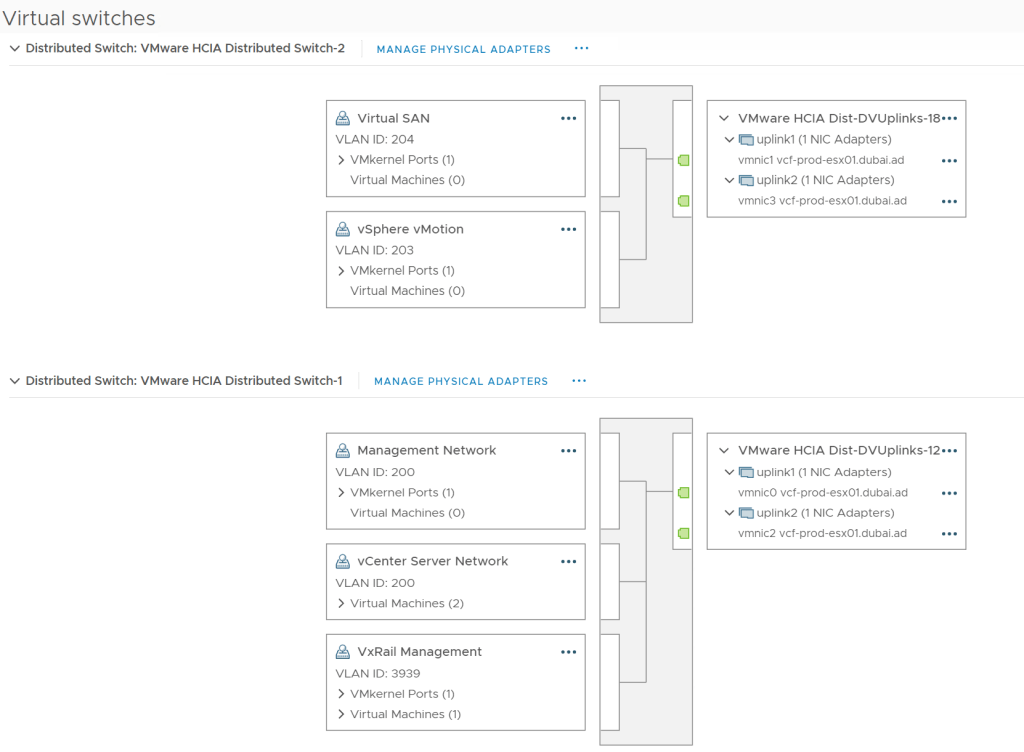The image size is (1024, 752).
Task: Open the ellipsis menu for vmnic1 adapter
Action: click(x=949, y=160)
